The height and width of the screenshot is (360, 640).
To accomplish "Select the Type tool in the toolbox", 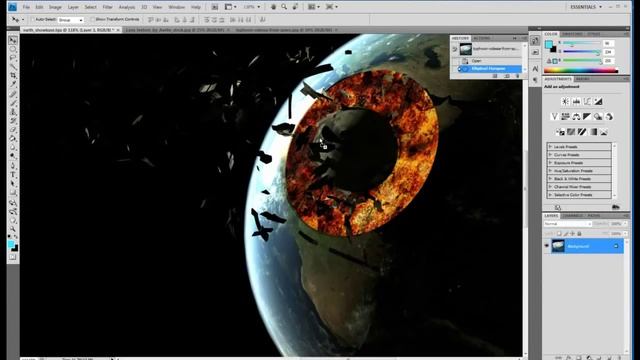I will click(x=13, y=174).
